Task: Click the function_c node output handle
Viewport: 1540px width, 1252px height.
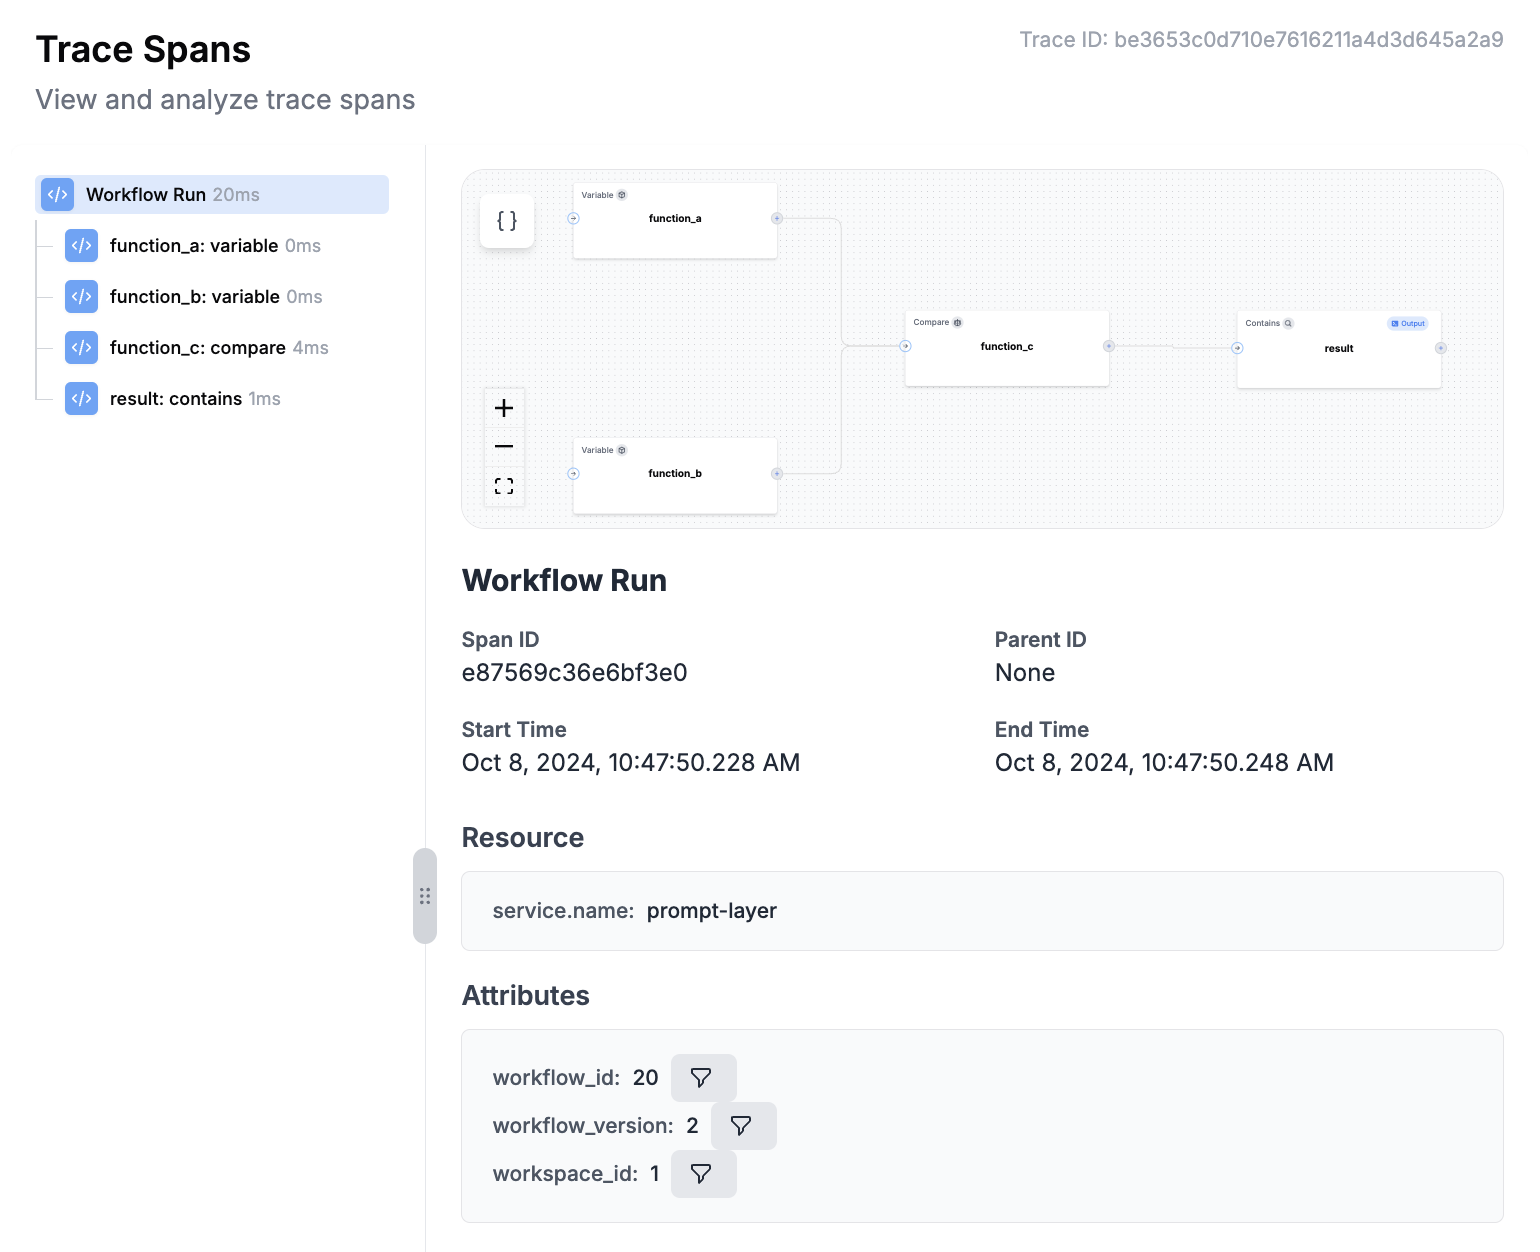Action: coord(1109,346)
